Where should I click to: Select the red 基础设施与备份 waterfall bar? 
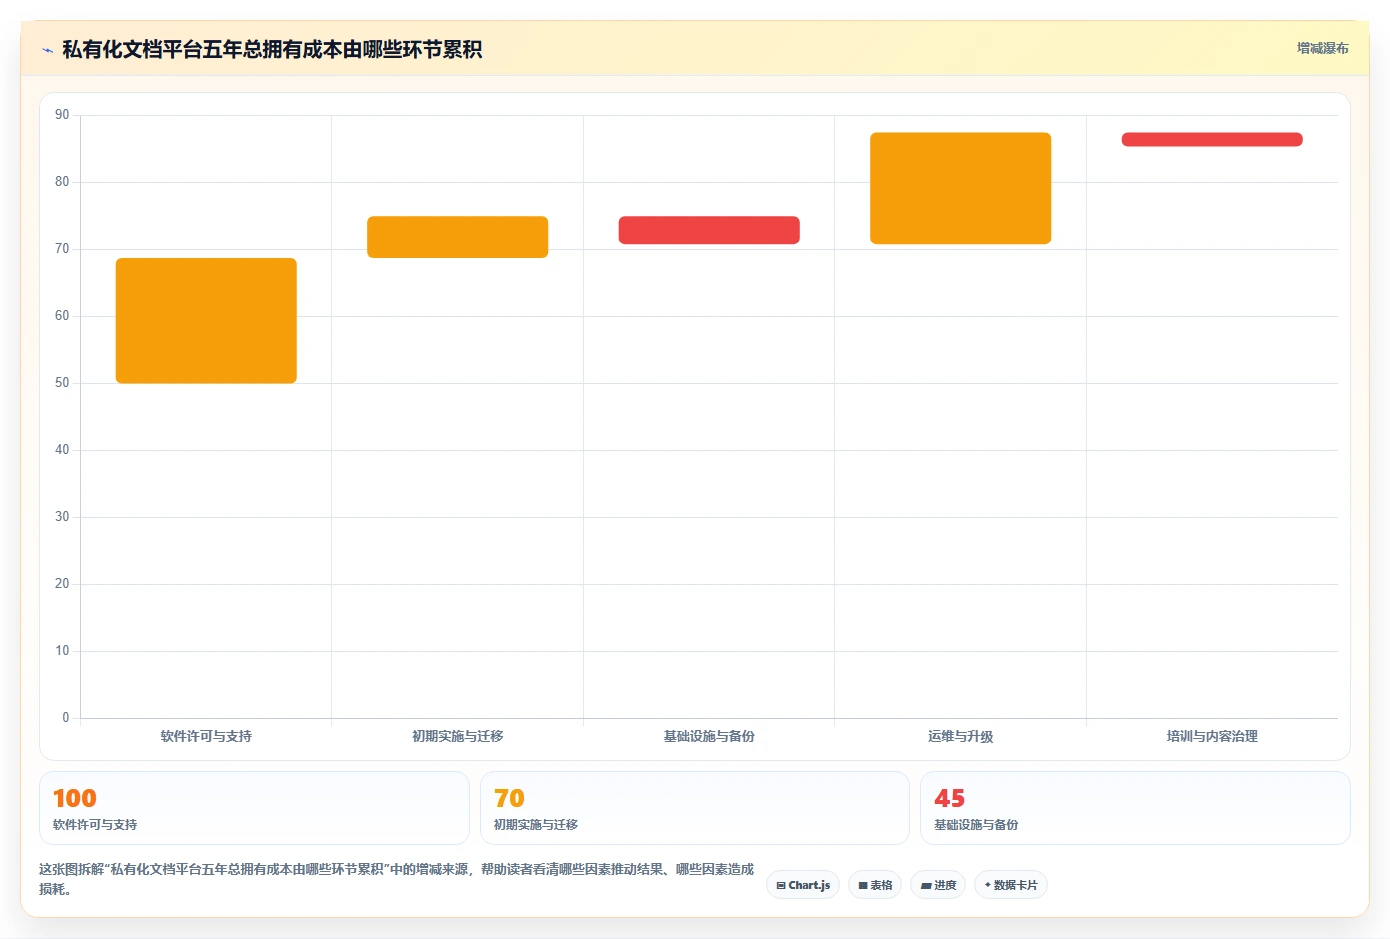pos(709,230)
